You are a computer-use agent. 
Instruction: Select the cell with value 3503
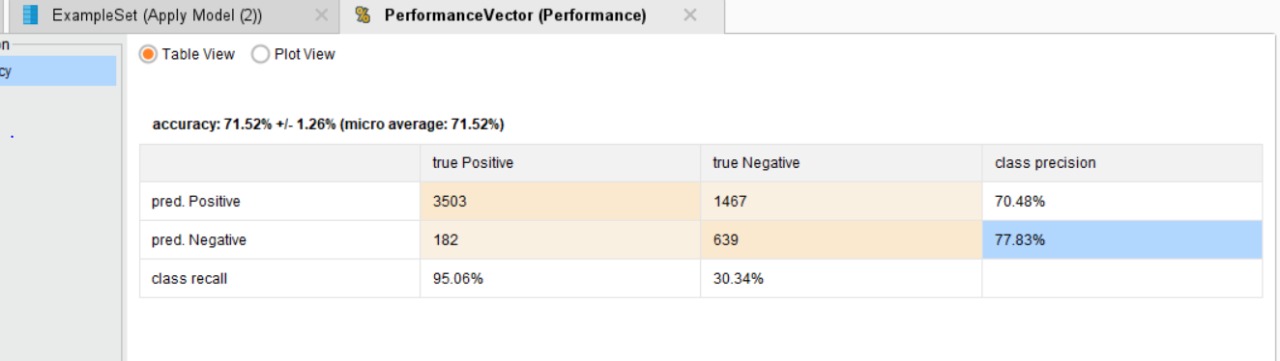560,201
